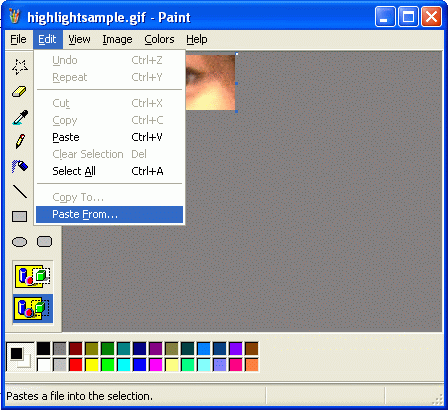Select the Eraser tool
The width and height of the screenshot is (448, 410).
(x=20, y=91)
